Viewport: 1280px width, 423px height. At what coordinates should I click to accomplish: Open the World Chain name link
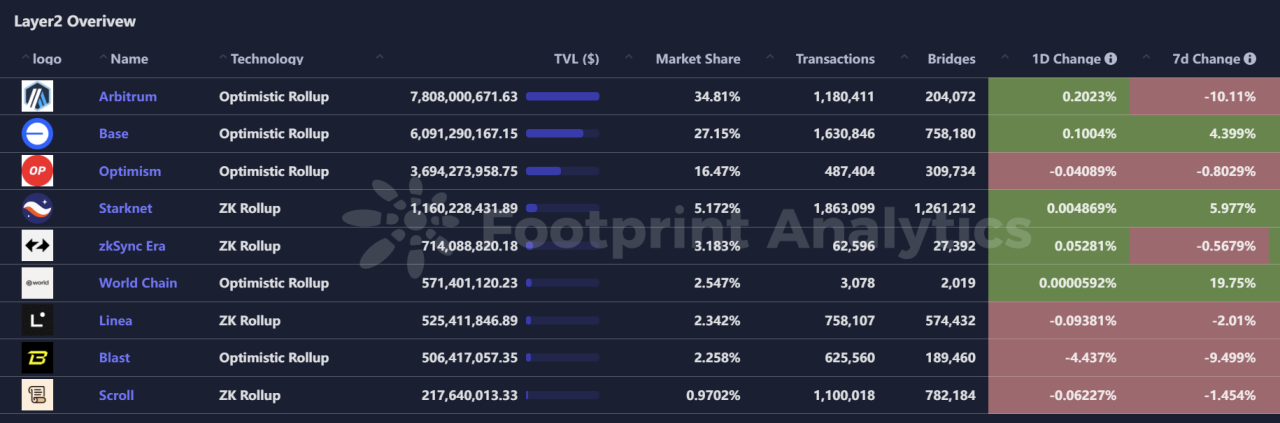click(138, 283)
